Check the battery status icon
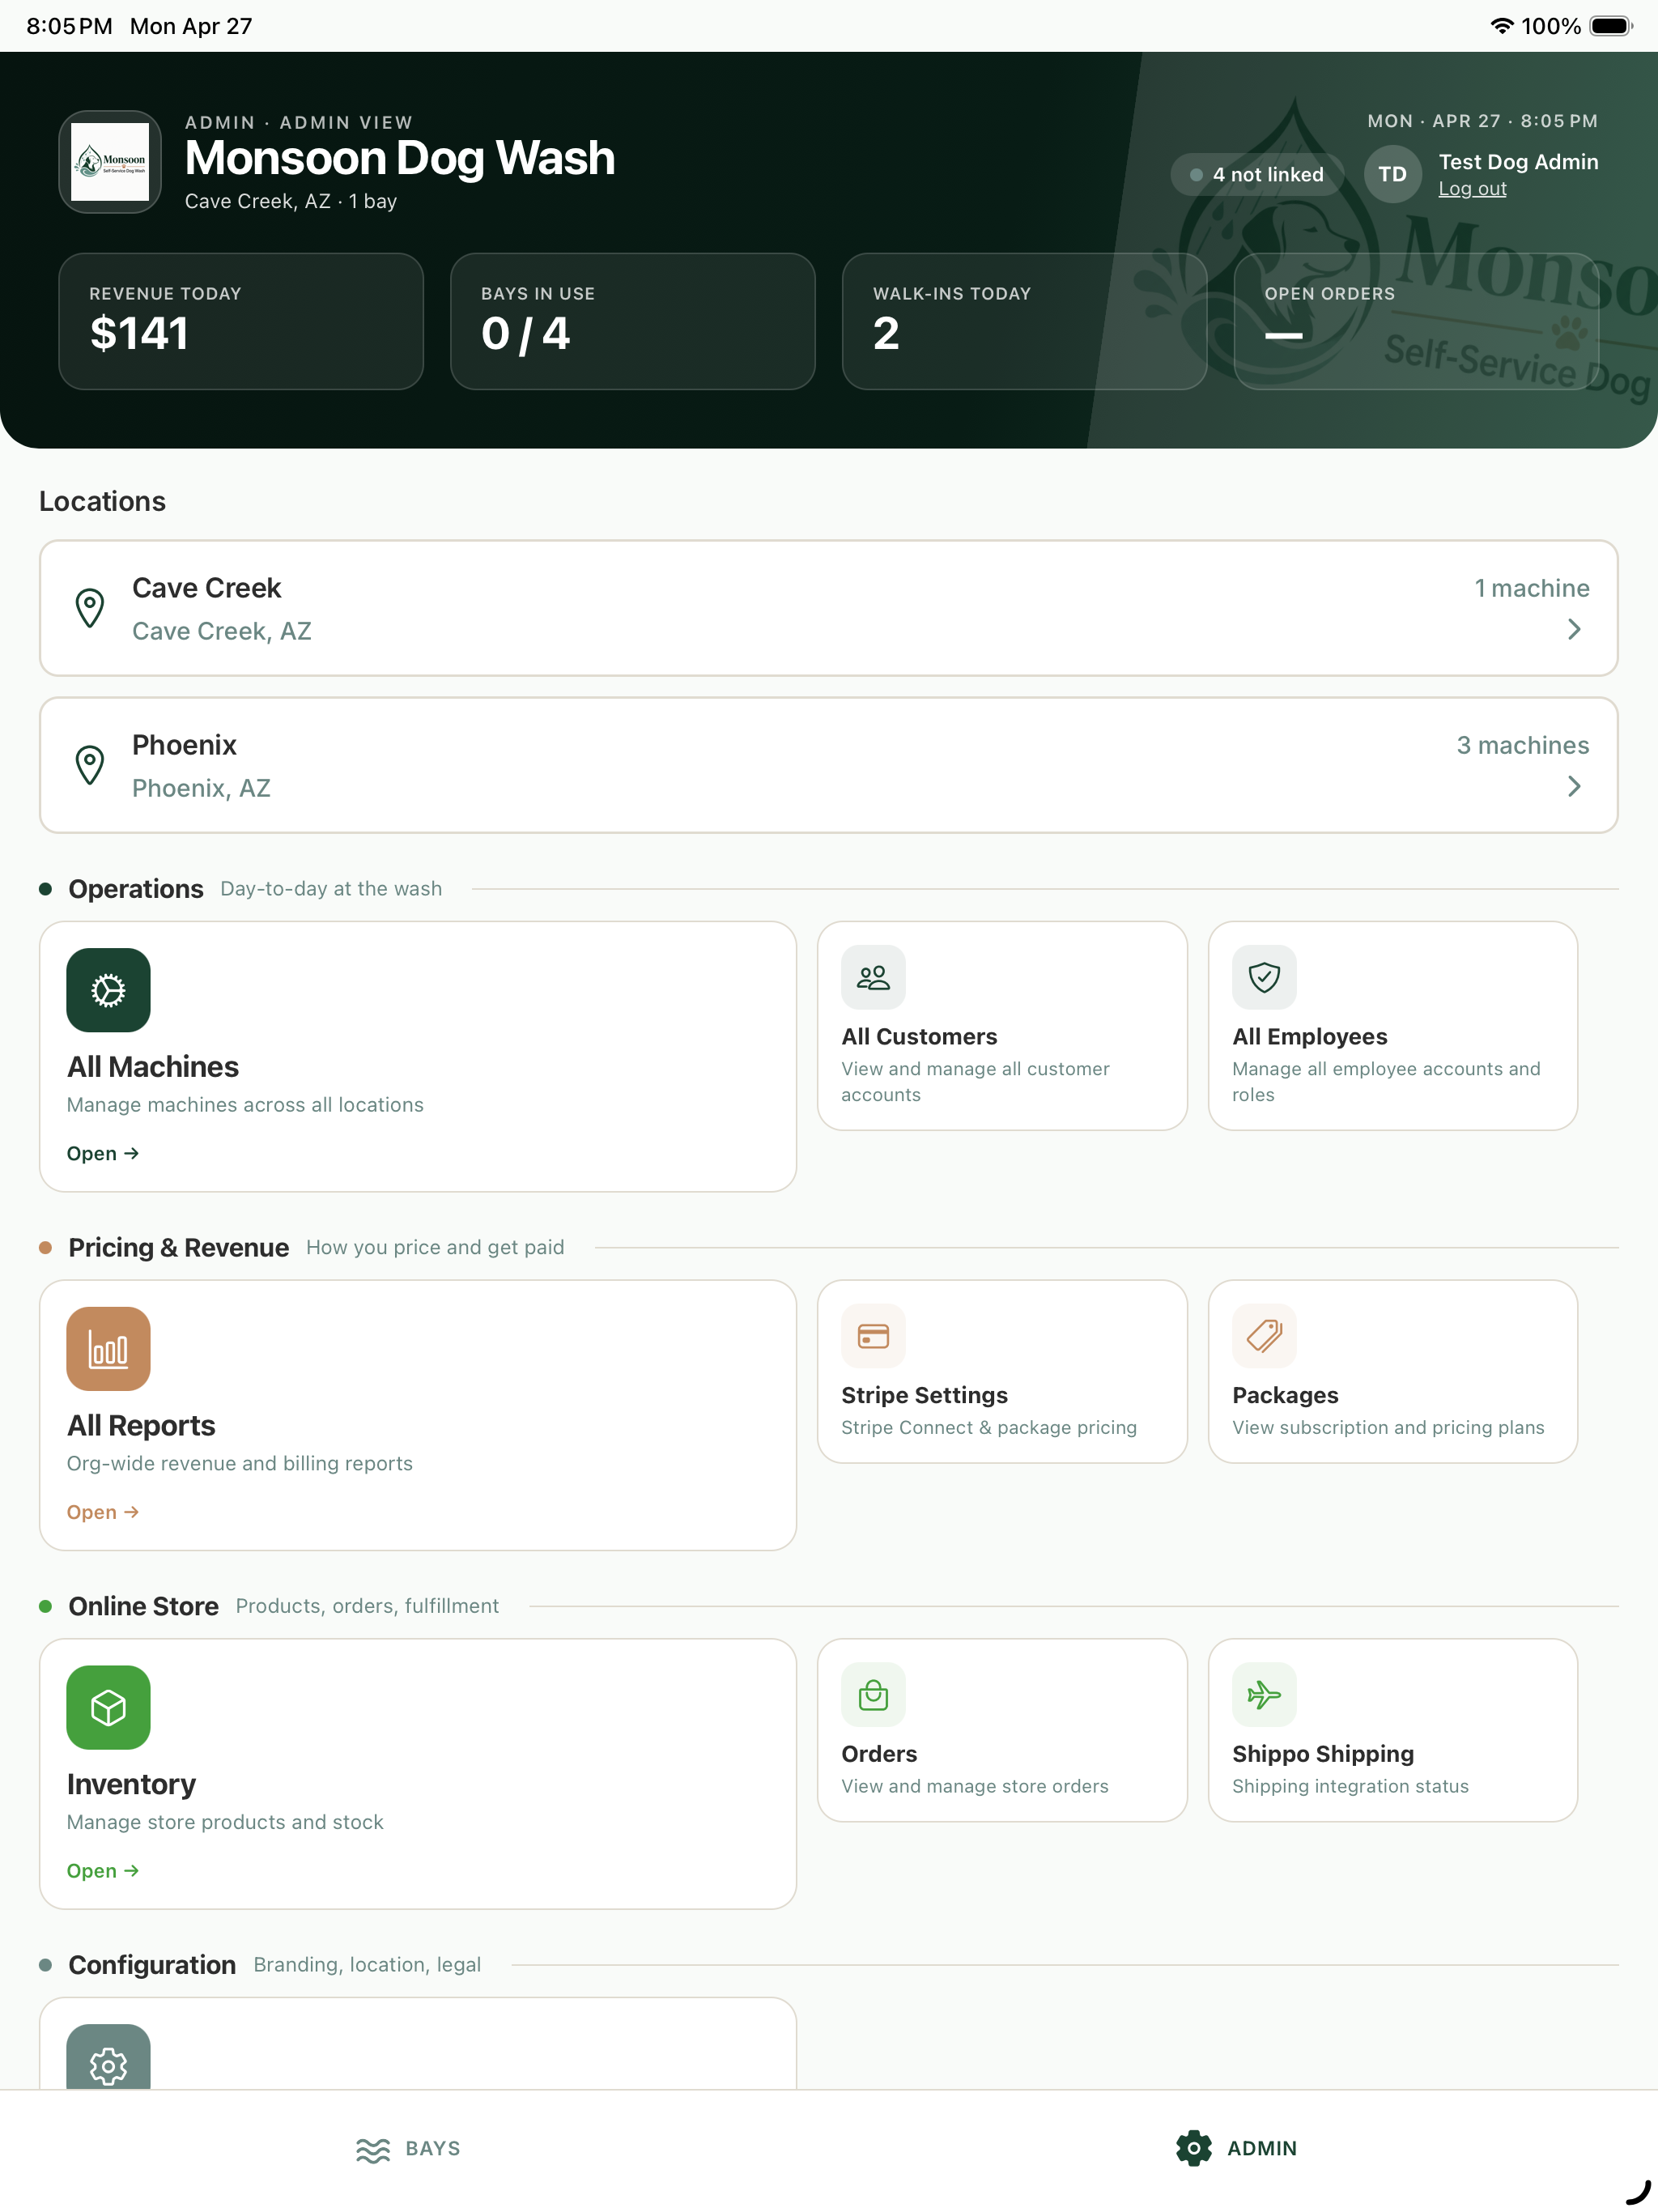 click(1611, 26)
